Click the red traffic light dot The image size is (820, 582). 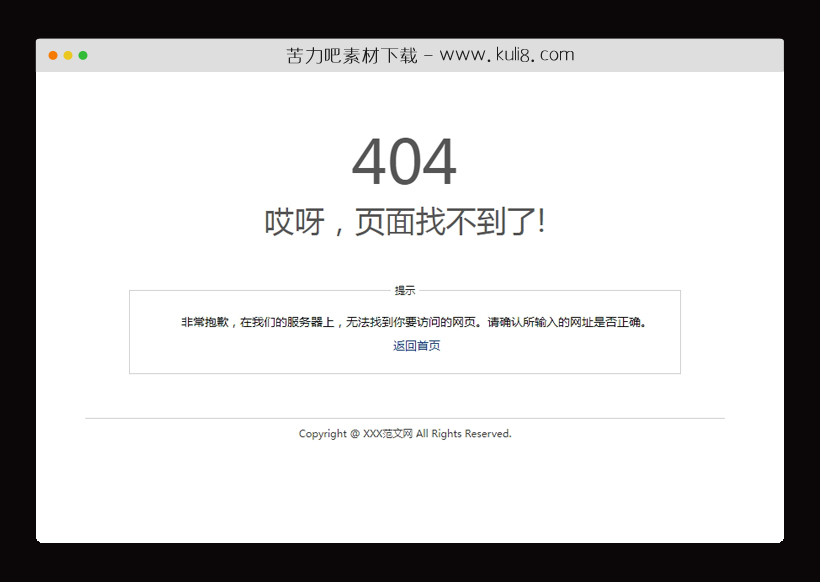pos(51,55)
